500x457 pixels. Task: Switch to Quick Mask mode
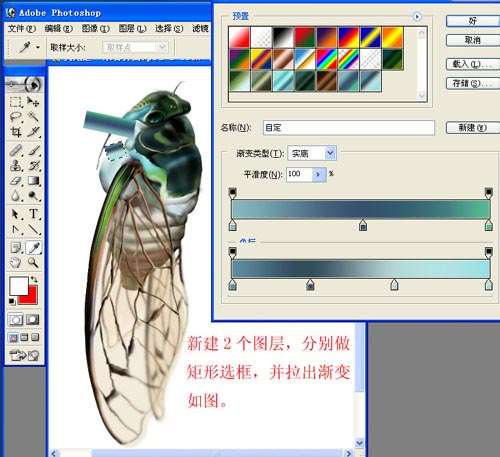click(x=32, y=320)
